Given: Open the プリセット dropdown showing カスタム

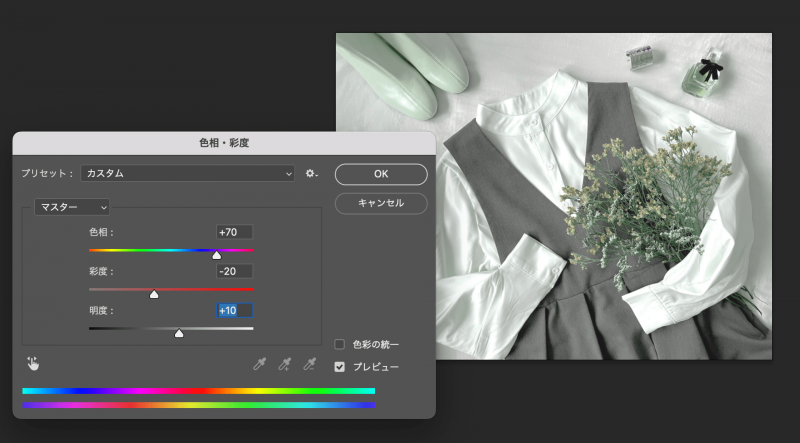Looking at the screenshot, I should coord(188,173).
